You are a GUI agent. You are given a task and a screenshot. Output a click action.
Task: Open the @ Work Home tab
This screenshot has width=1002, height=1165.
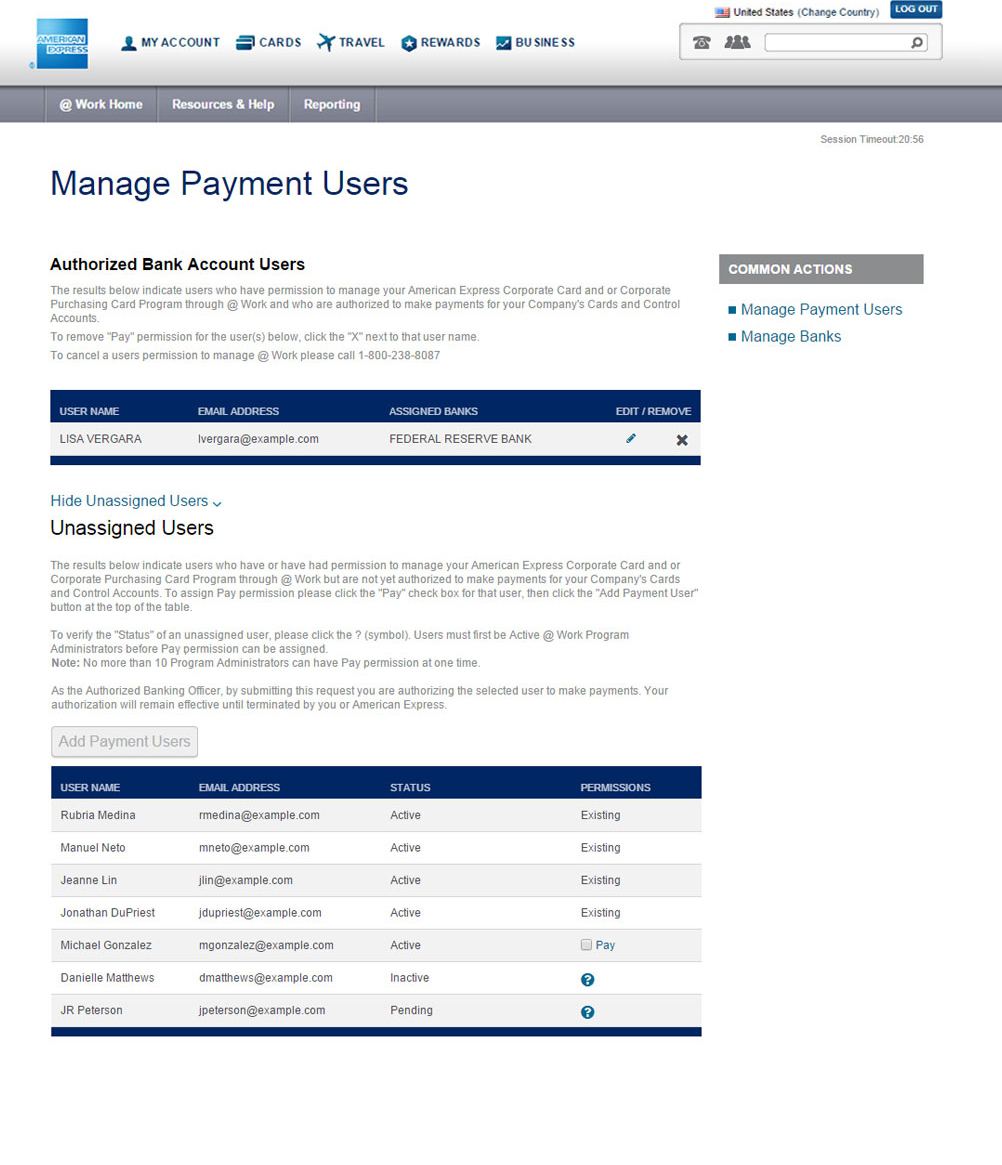tap(101, 104)
